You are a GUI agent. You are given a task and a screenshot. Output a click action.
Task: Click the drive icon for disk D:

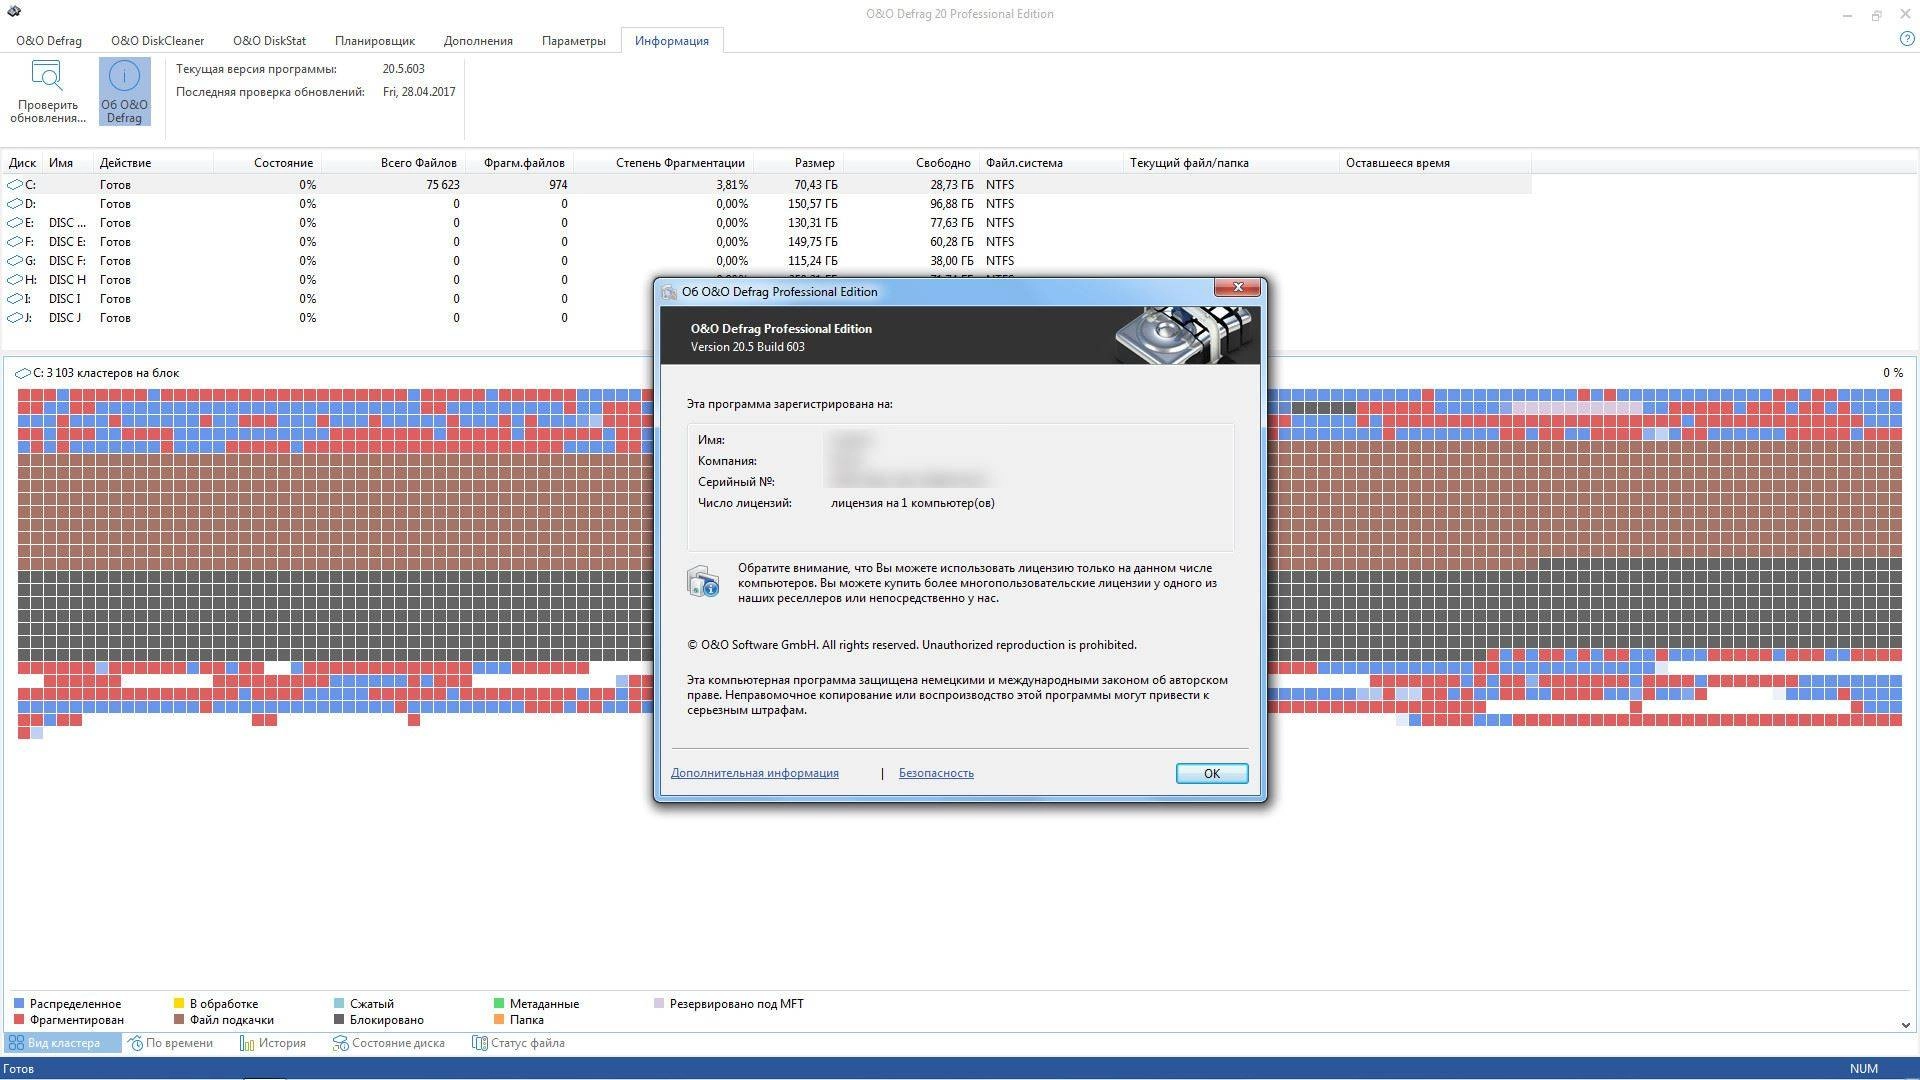click(x=15, y=204)
